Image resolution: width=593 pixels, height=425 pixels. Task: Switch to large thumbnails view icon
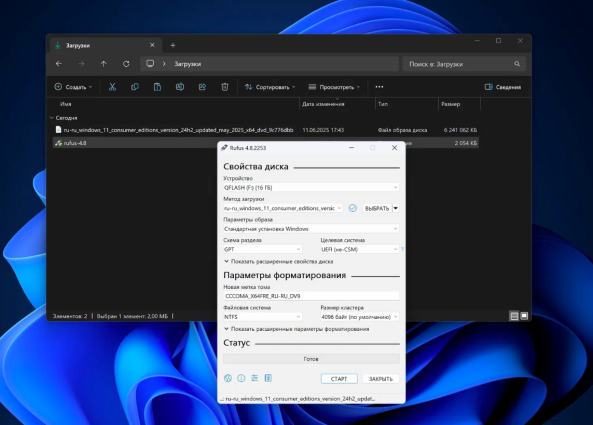coord(524,316)
